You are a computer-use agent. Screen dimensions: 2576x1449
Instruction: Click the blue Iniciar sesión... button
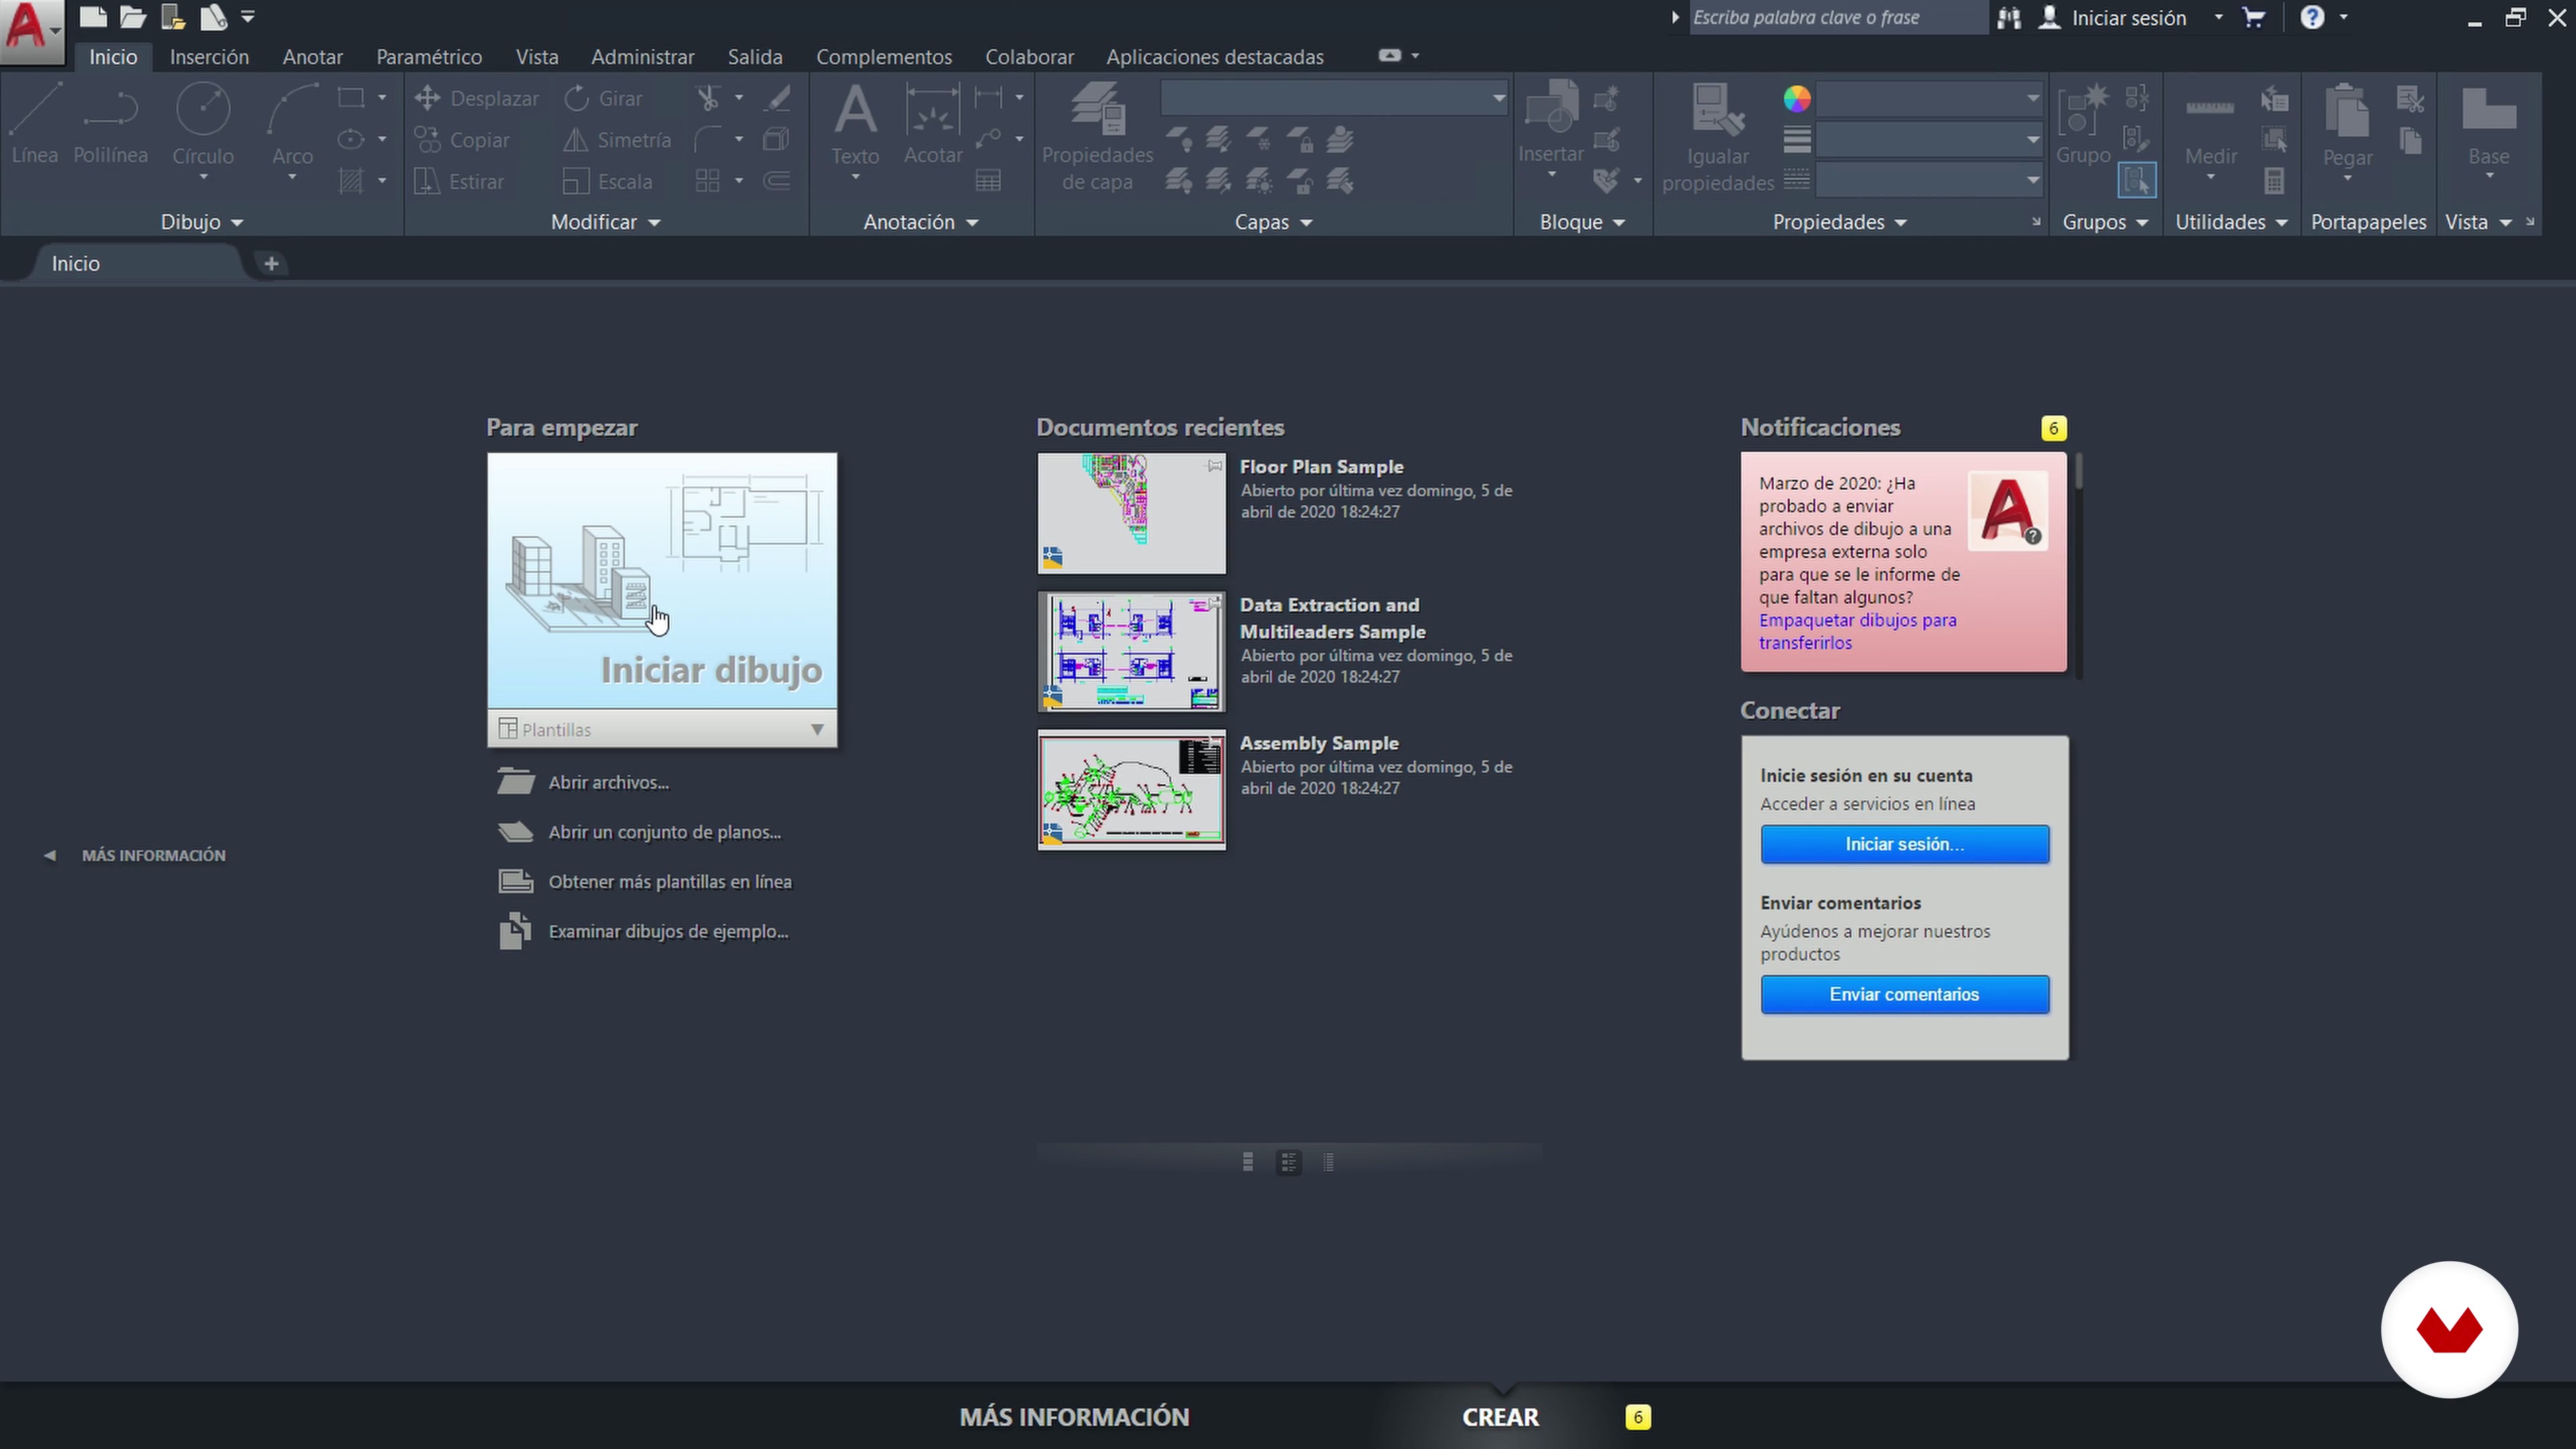coord(1904,844)
